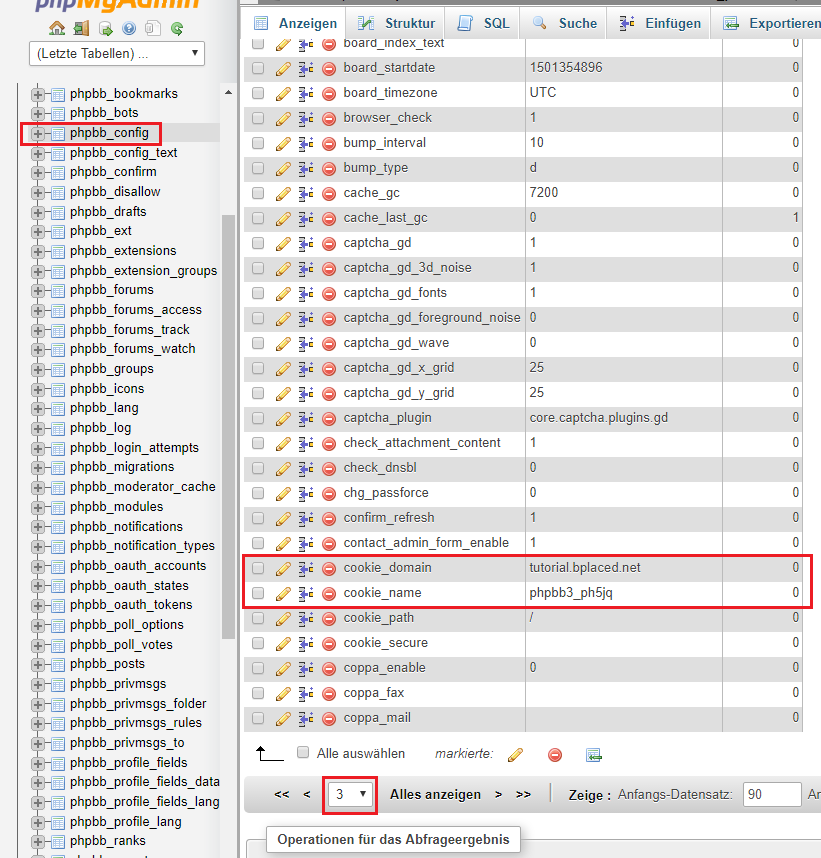
Task: Open the SQL tab
Action: click(x=485, y=22)
